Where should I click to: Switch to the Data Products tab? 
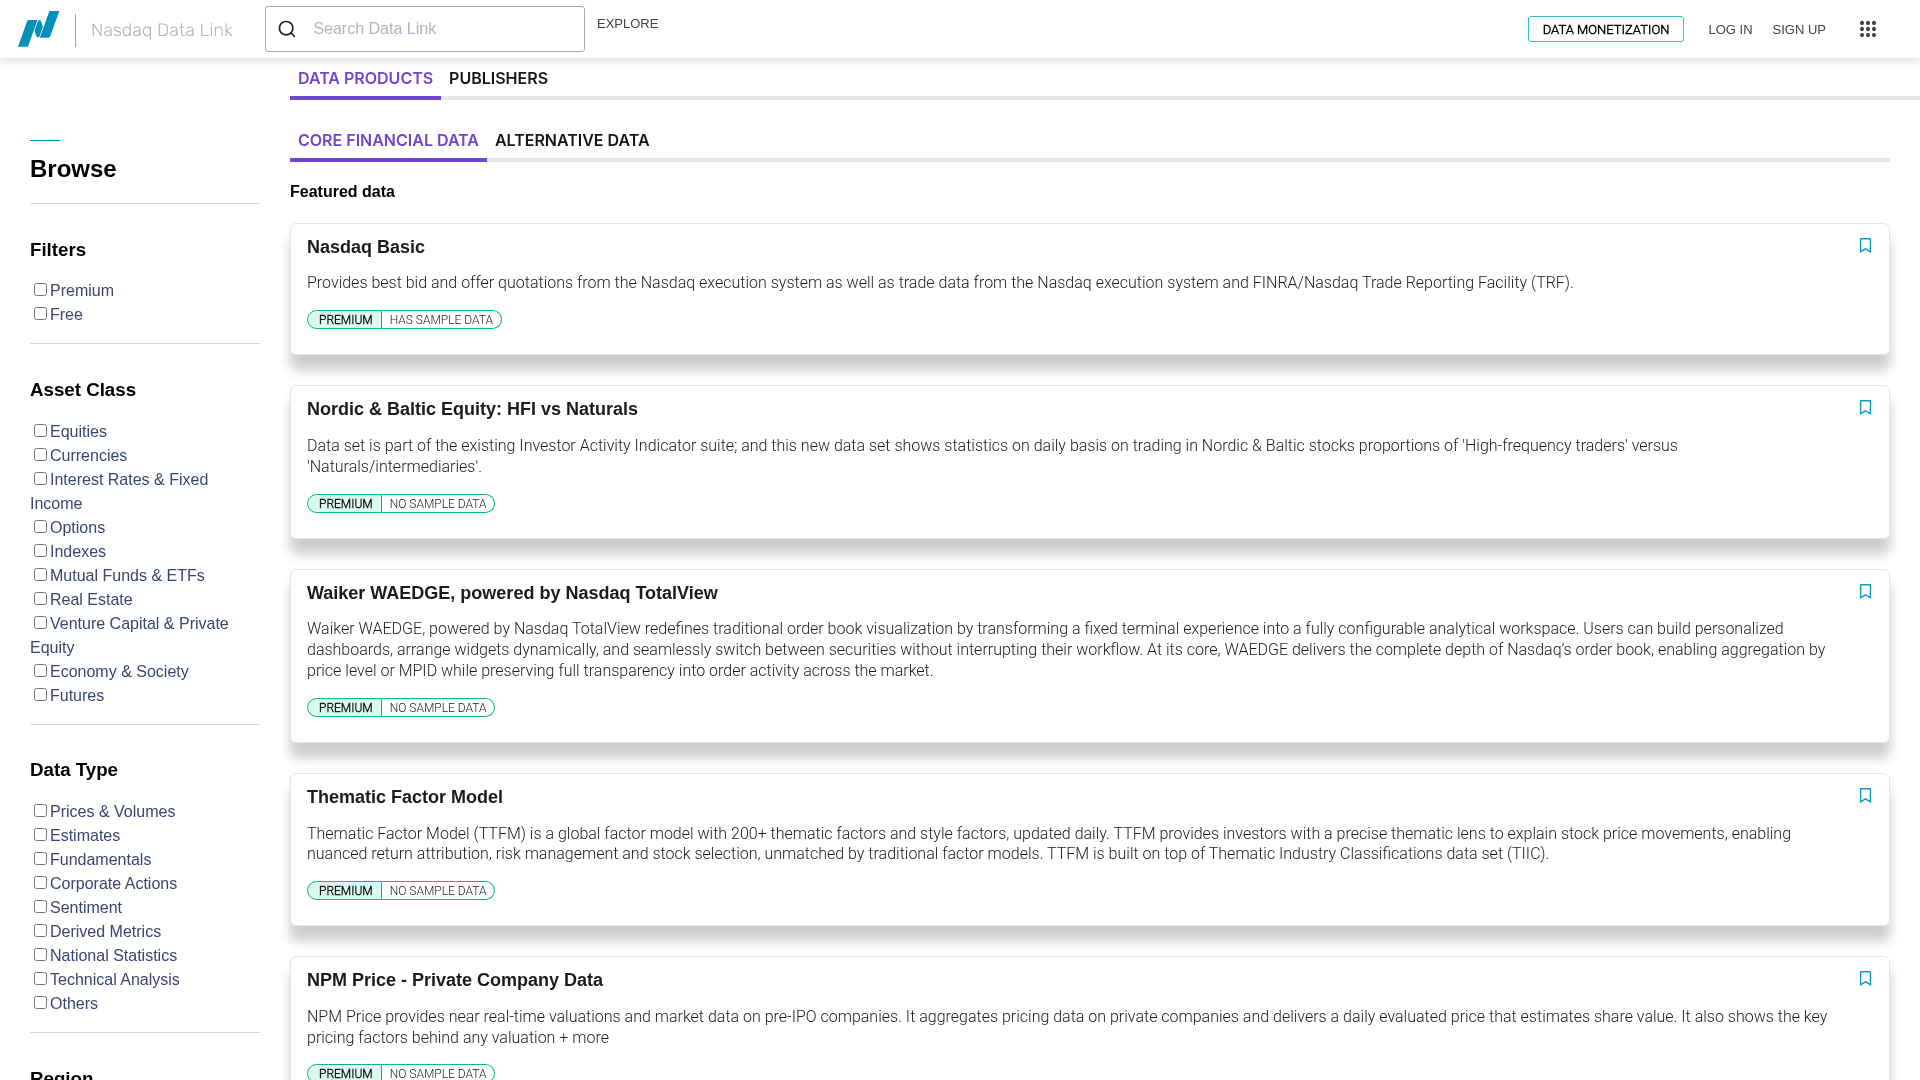click(365, 79)
